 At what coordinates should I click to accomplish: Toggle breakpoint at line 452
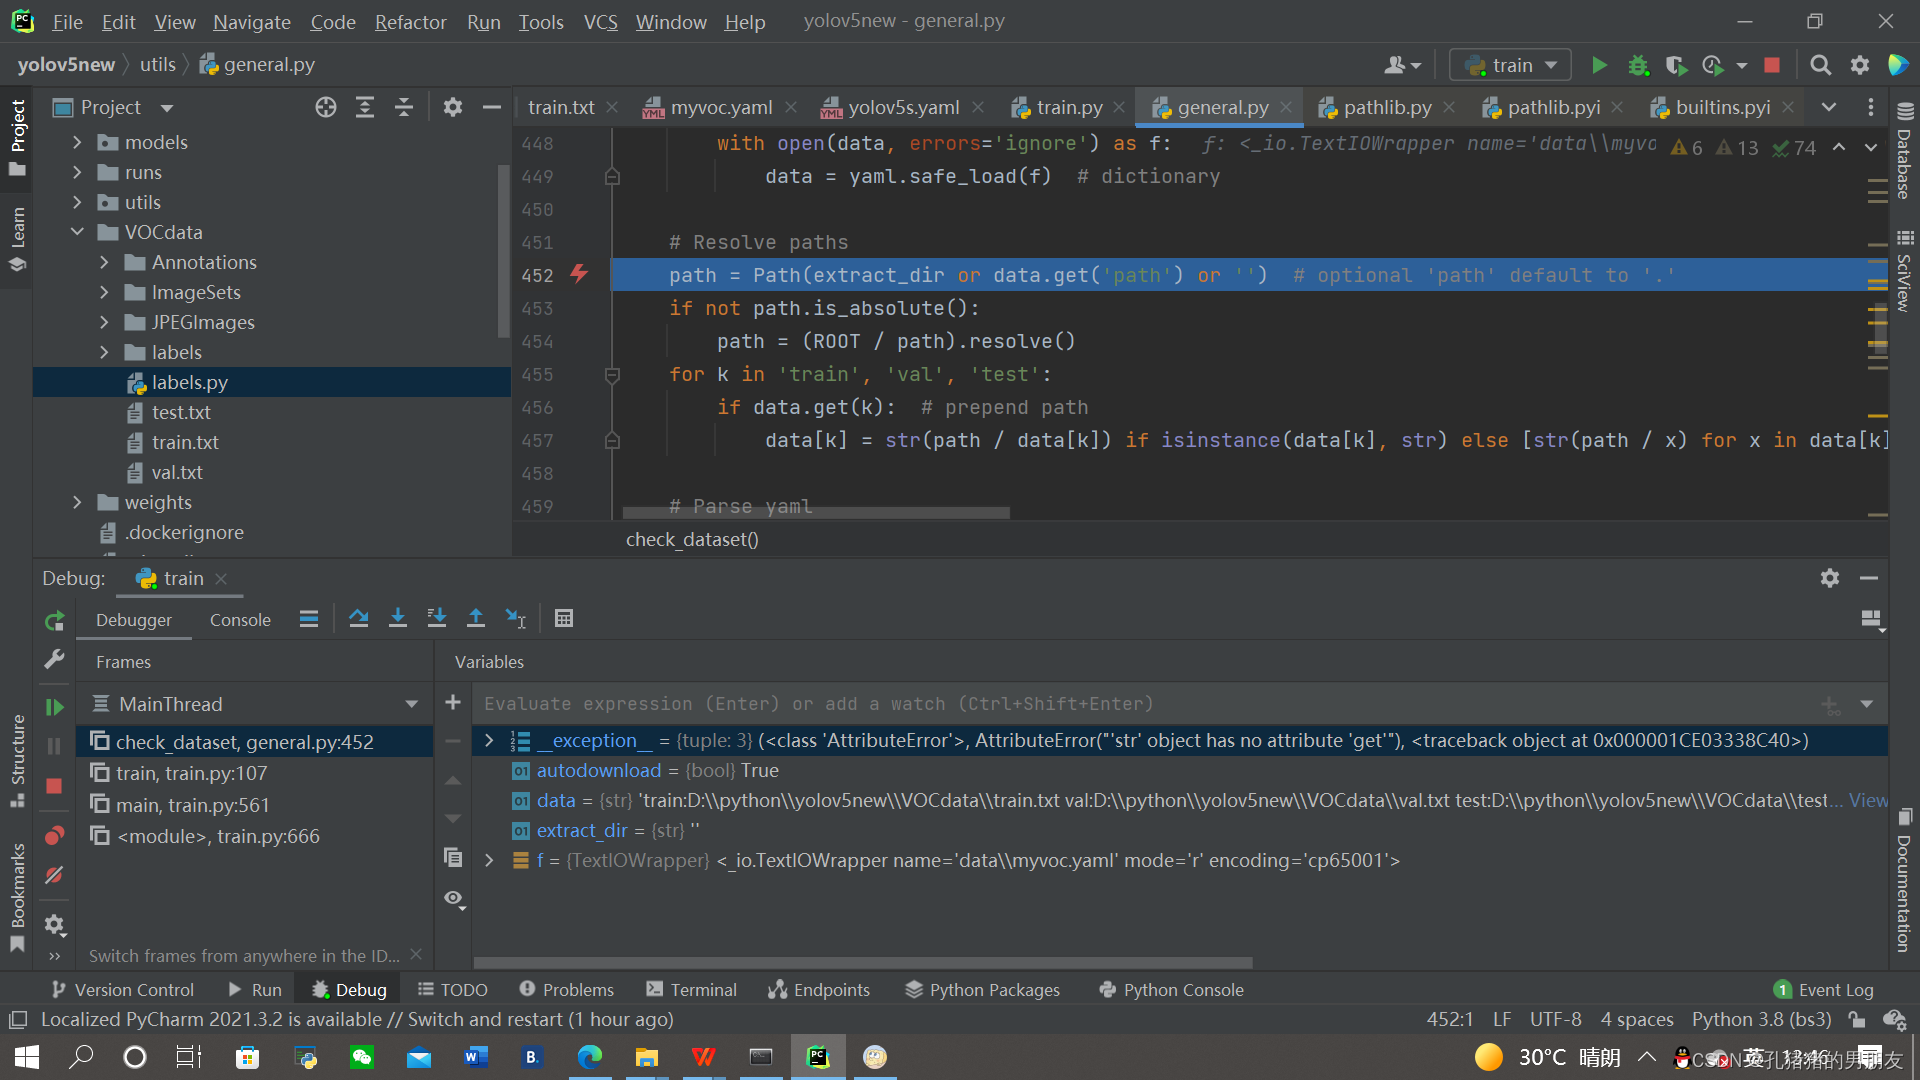tap(579, 274)
